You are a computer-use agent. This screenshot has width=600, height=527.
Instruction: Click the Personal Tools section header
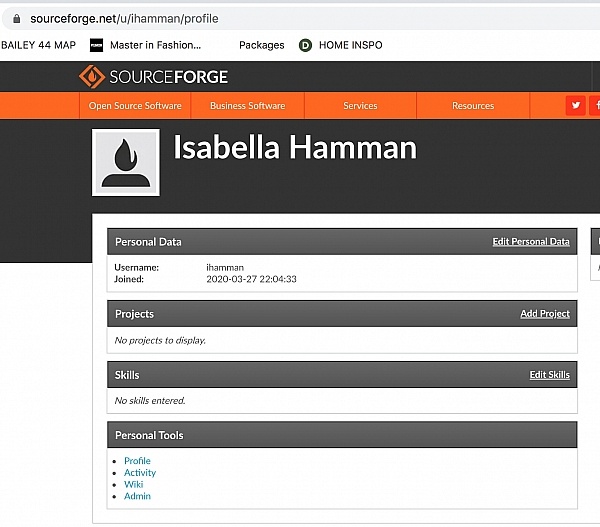click(x=342, y=435)
